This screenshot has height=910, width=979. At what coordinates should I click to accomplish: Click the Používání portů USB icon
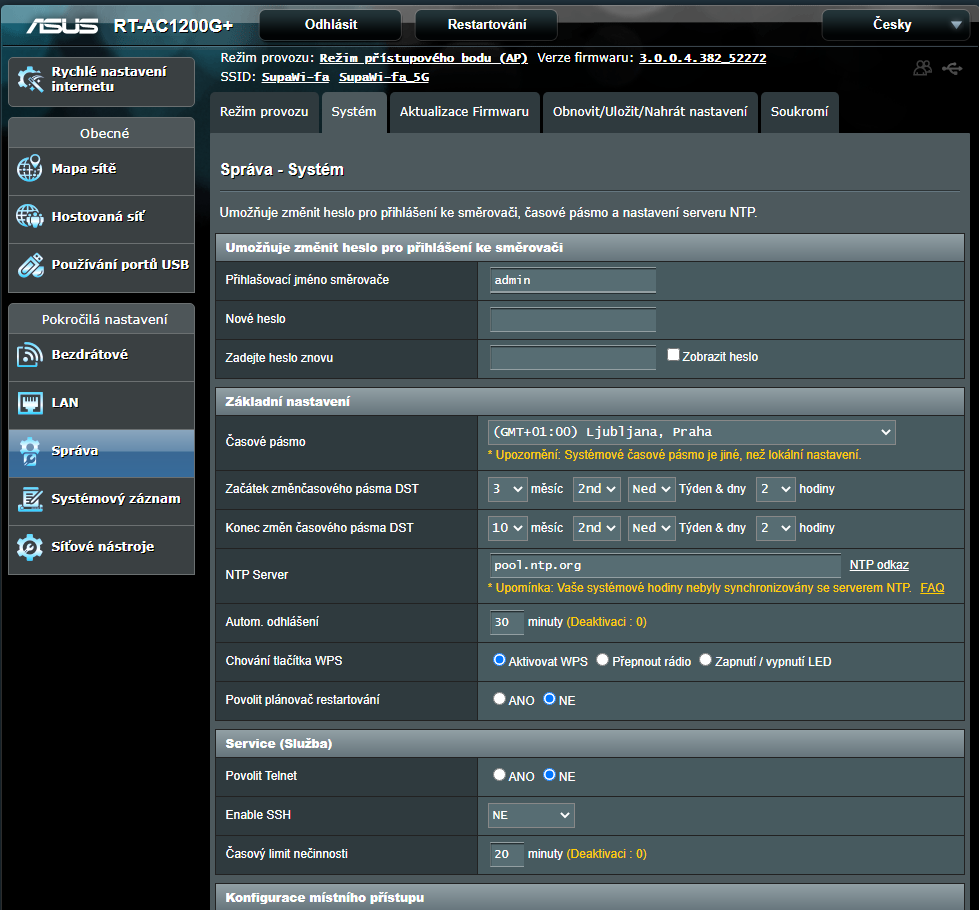click(x=30, y=265)
